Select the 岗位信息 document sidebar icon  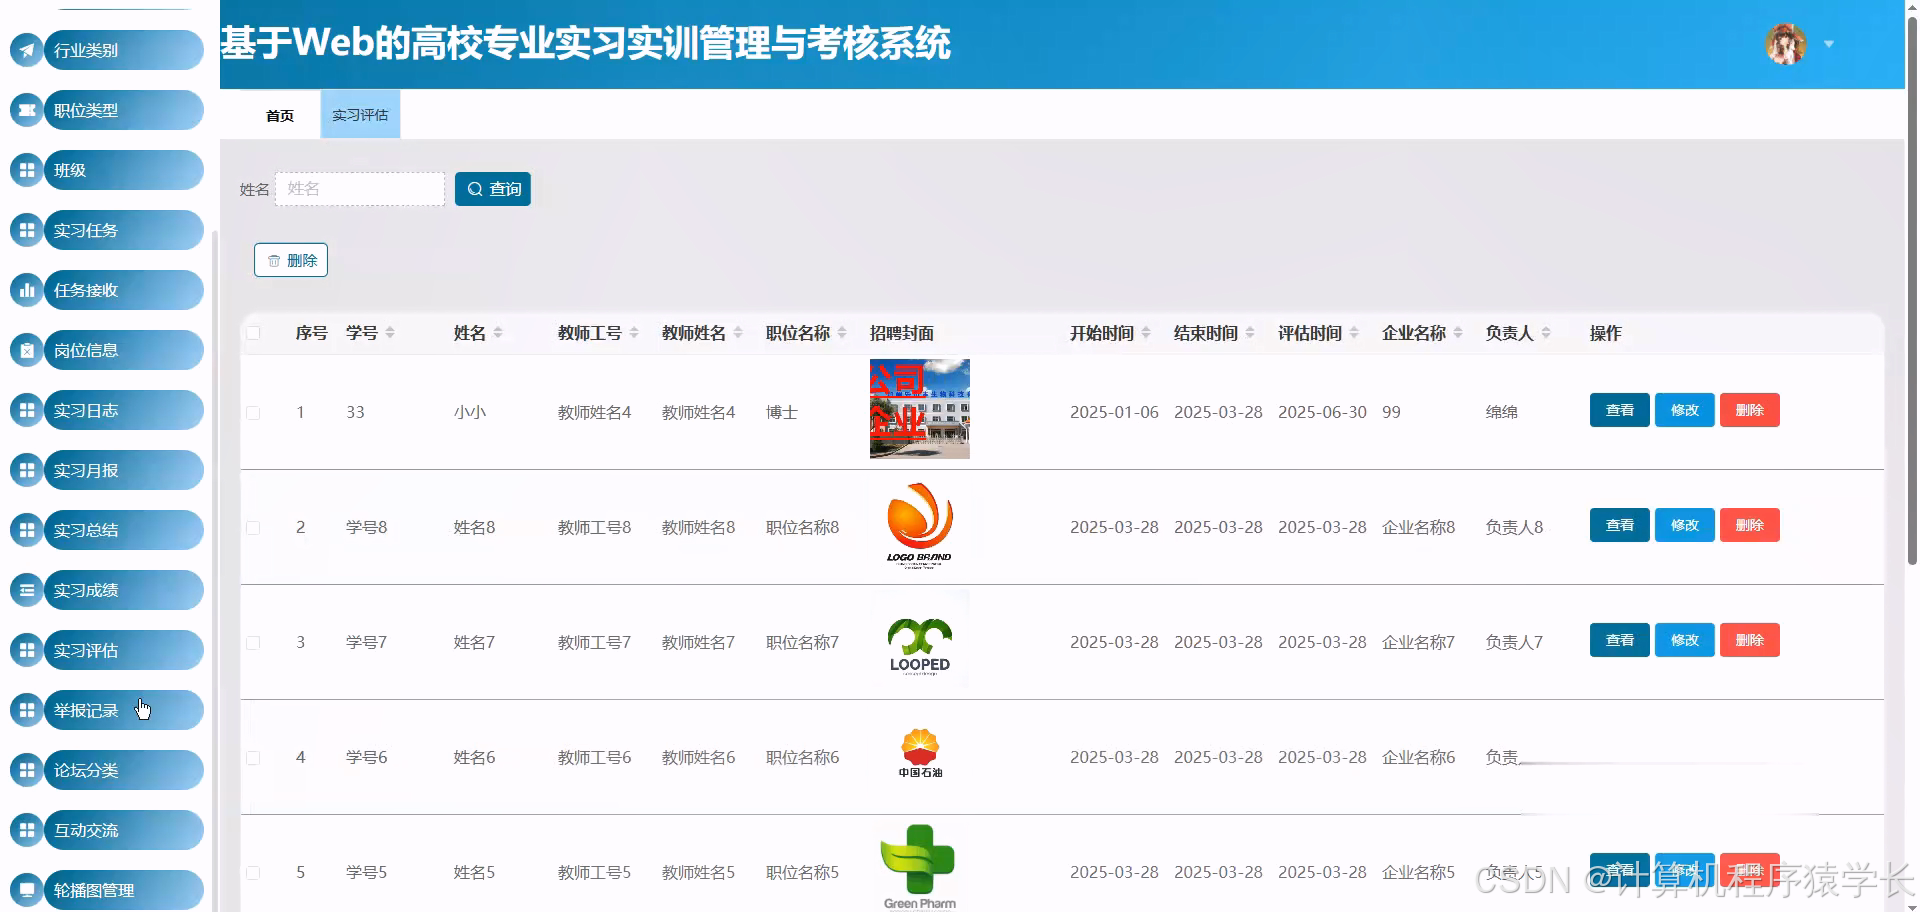point(26,350)
